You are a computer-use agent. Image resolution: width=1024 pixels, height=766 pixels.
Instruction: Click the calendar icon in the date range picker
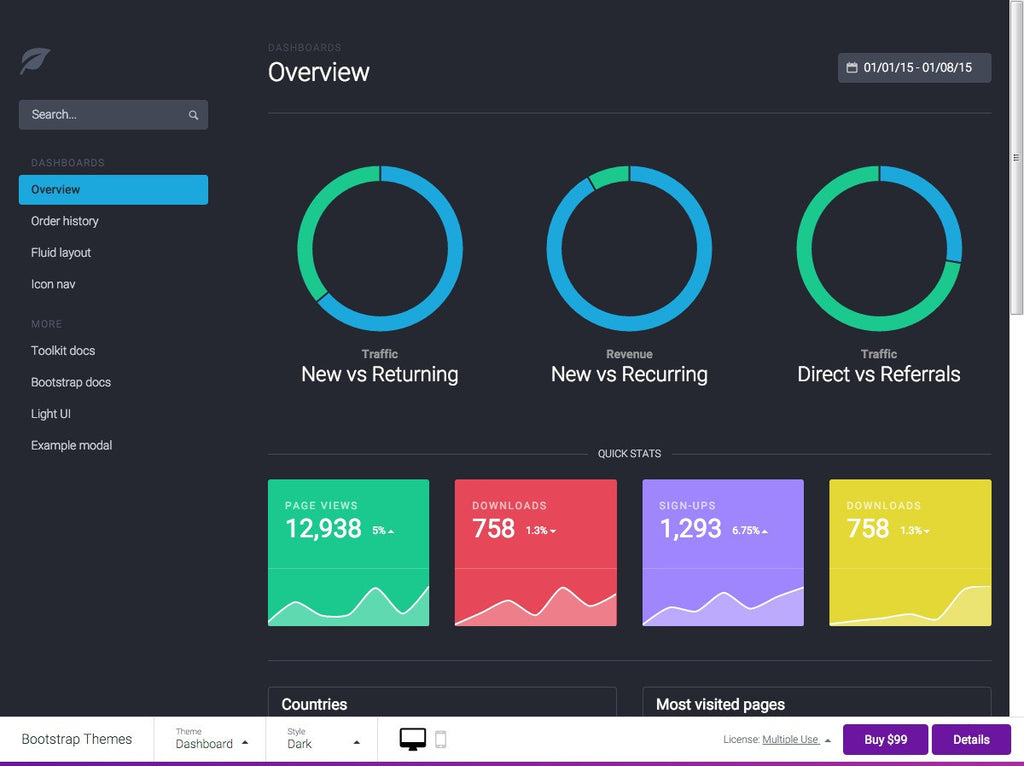[x=851, y=68]
